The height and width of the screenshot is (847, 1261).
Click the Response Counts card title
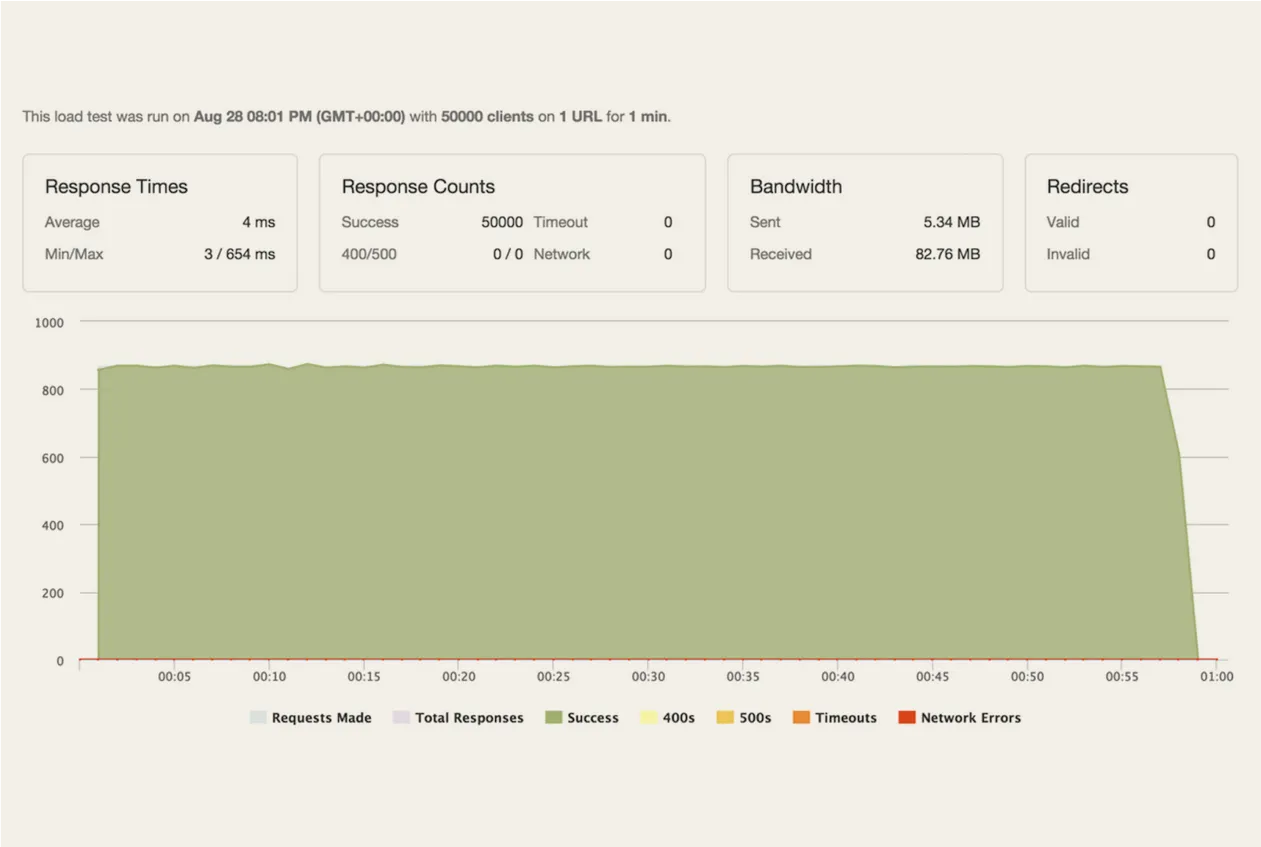click(x=418, y=187)
